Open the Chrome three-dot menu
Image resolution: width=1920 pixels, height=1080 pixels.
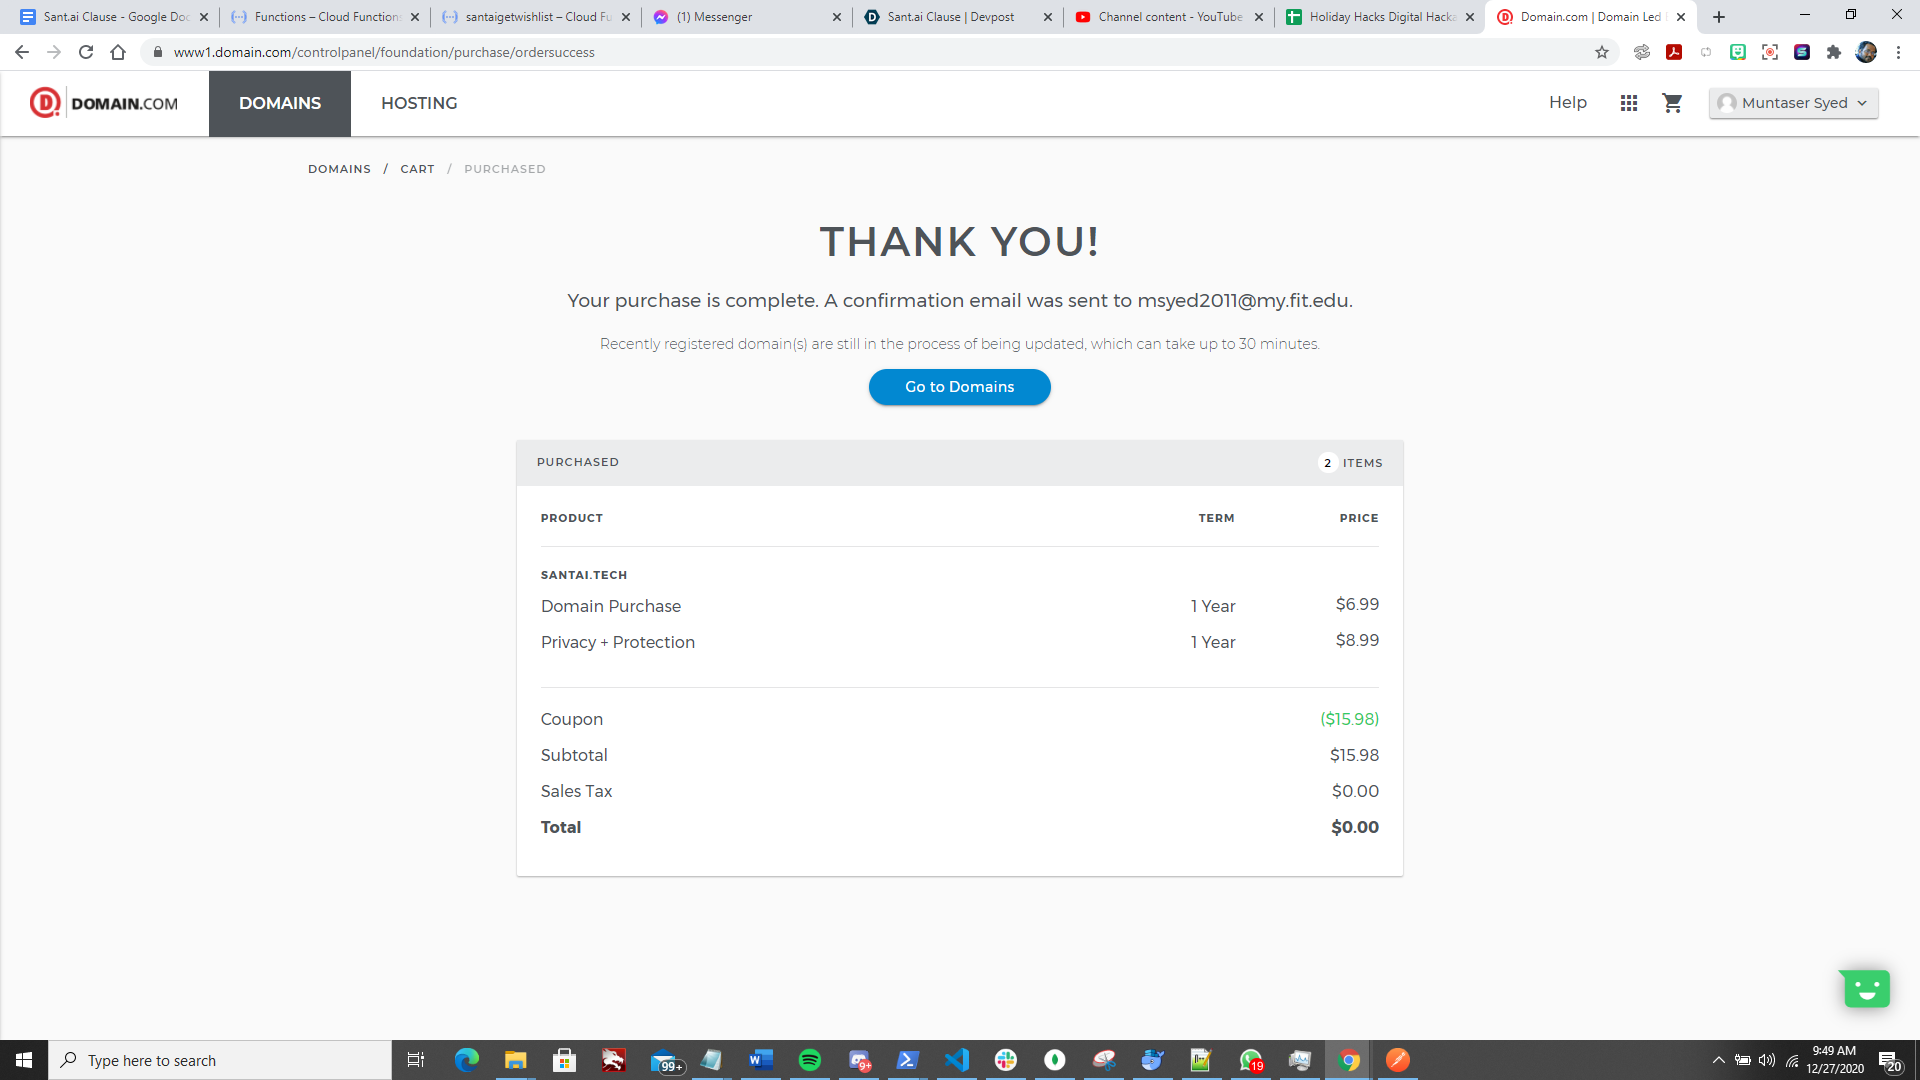pyautogui.click(x=1898, y=52)
